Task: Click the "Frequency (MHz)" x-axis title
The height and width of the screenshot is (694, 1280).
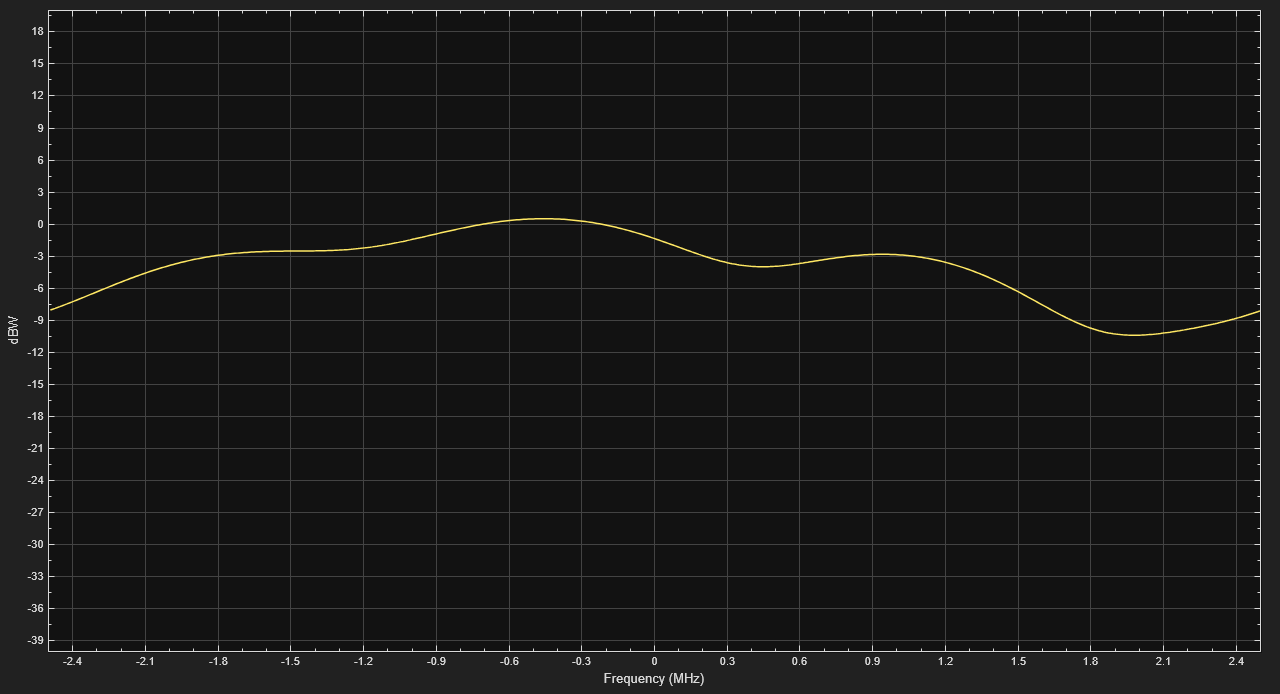Action: (653, 679)
